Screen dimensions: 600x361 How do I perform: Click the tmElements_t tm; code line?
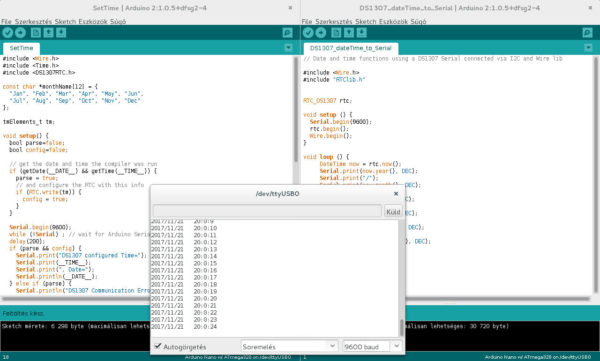point(29,122)
